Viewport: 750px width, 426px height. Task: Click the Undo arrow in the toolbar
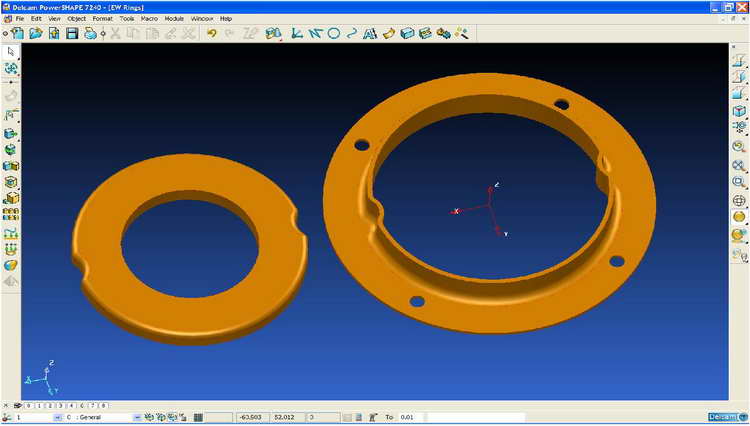point(211,33)
